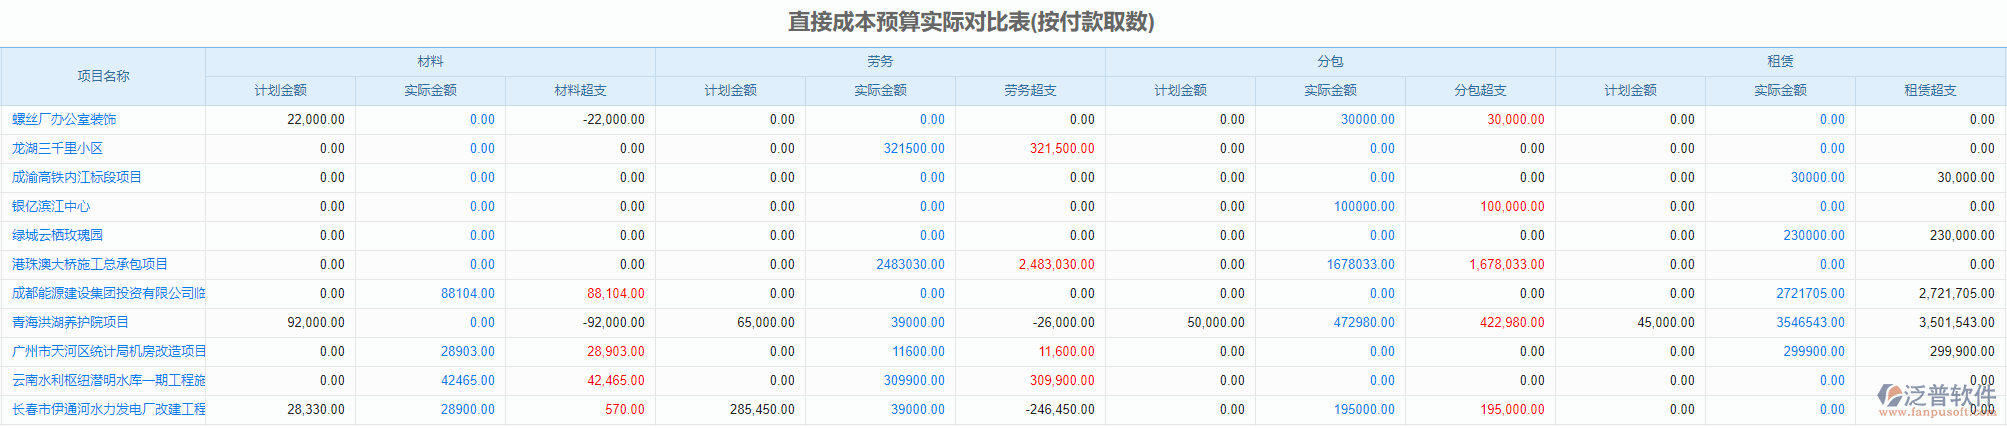Screen dimensions: 2007x428
Task: Open project 成都能源建设集团投资有限公司
Action: pos(109,293)
